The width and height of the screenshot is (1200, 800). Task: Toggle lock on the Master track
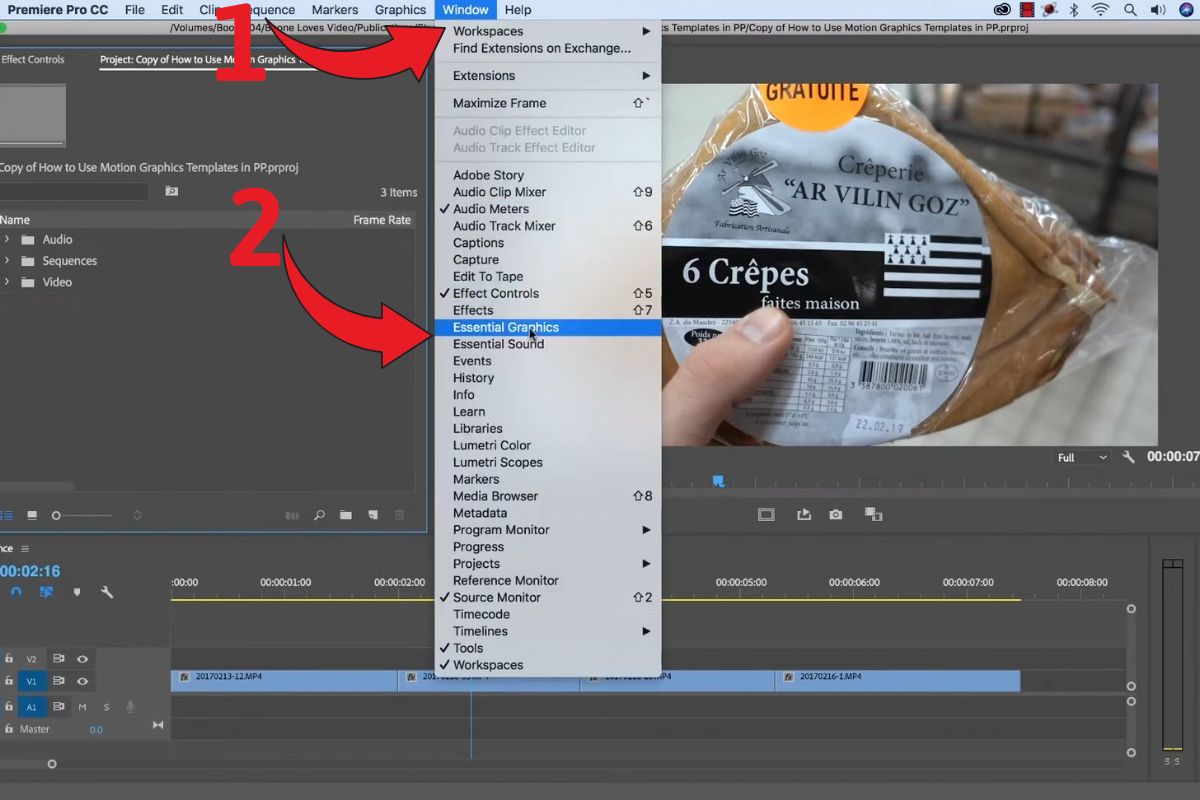pyautogui.click(x=9, y=729)
